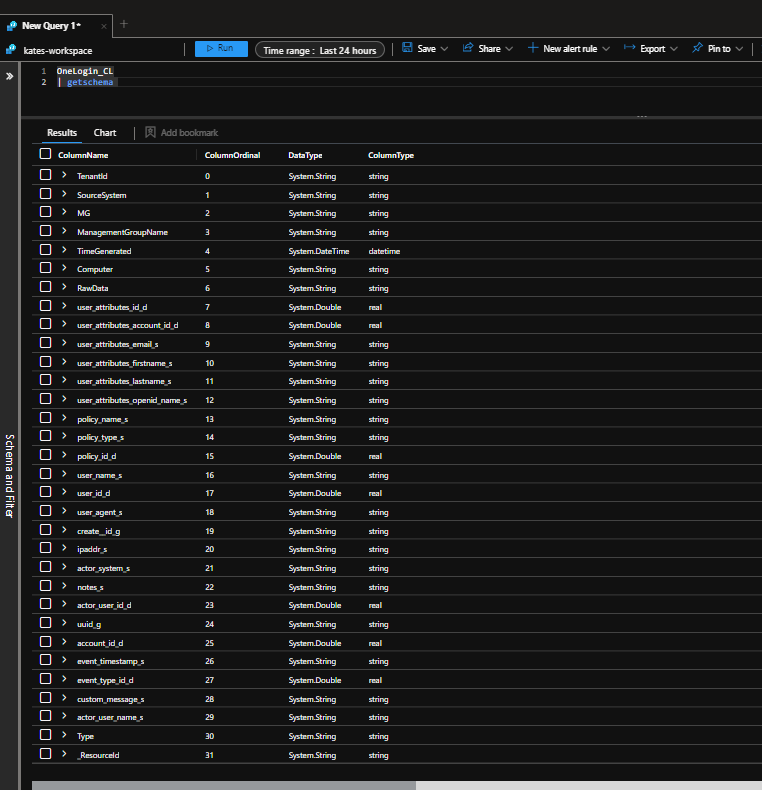Open the Export dropdown chevron
The width and height of the screenshot is (762, 790).
click(x=674, y=49)
